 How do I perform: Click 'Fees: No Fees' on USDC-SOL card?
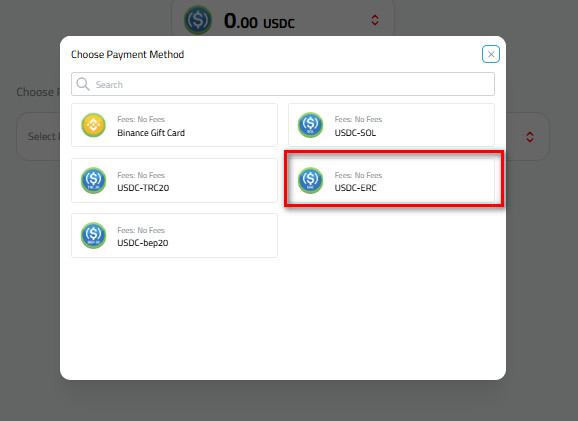click(358, 119)
